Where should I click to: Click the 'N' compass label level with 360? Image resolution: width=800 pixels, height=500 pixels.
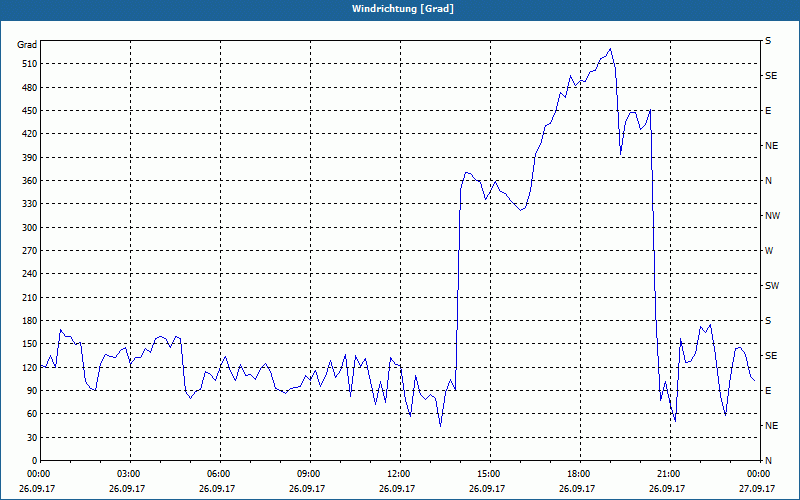tap(768, 181)
